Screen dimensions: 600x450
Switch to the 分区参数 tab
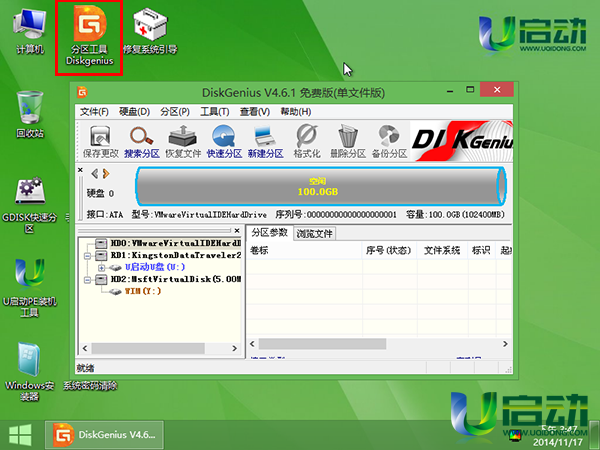pos(269,232)
